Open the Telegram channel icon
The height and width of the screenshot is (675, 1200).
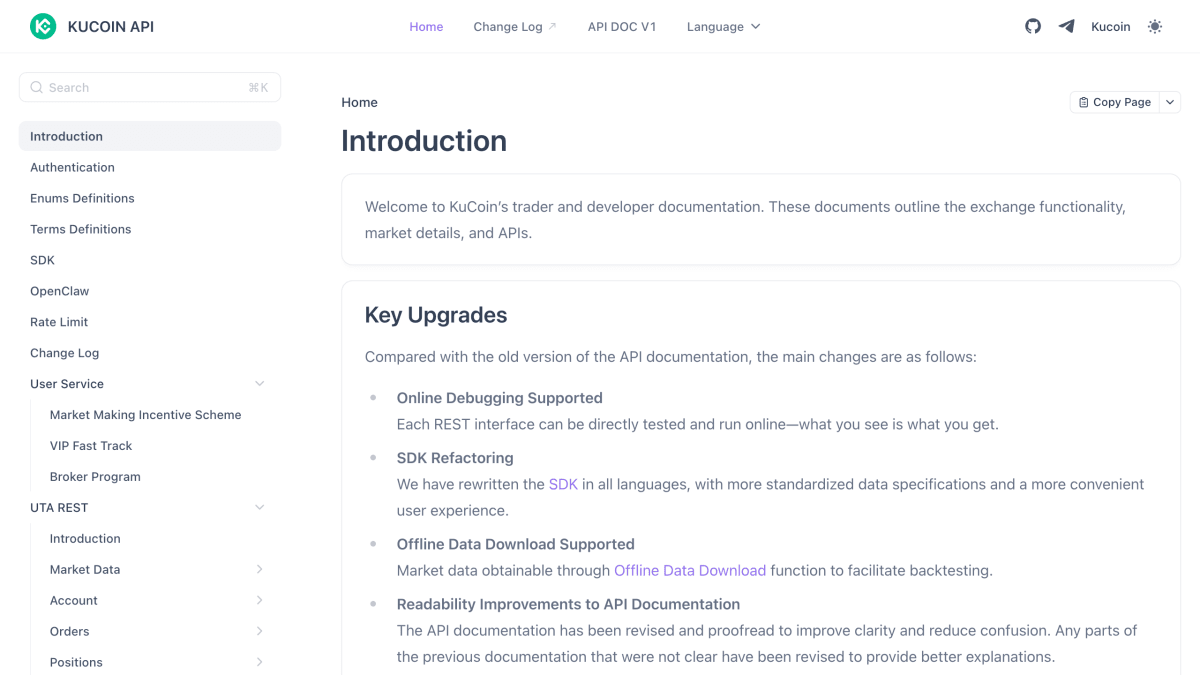coord(1067,26)
